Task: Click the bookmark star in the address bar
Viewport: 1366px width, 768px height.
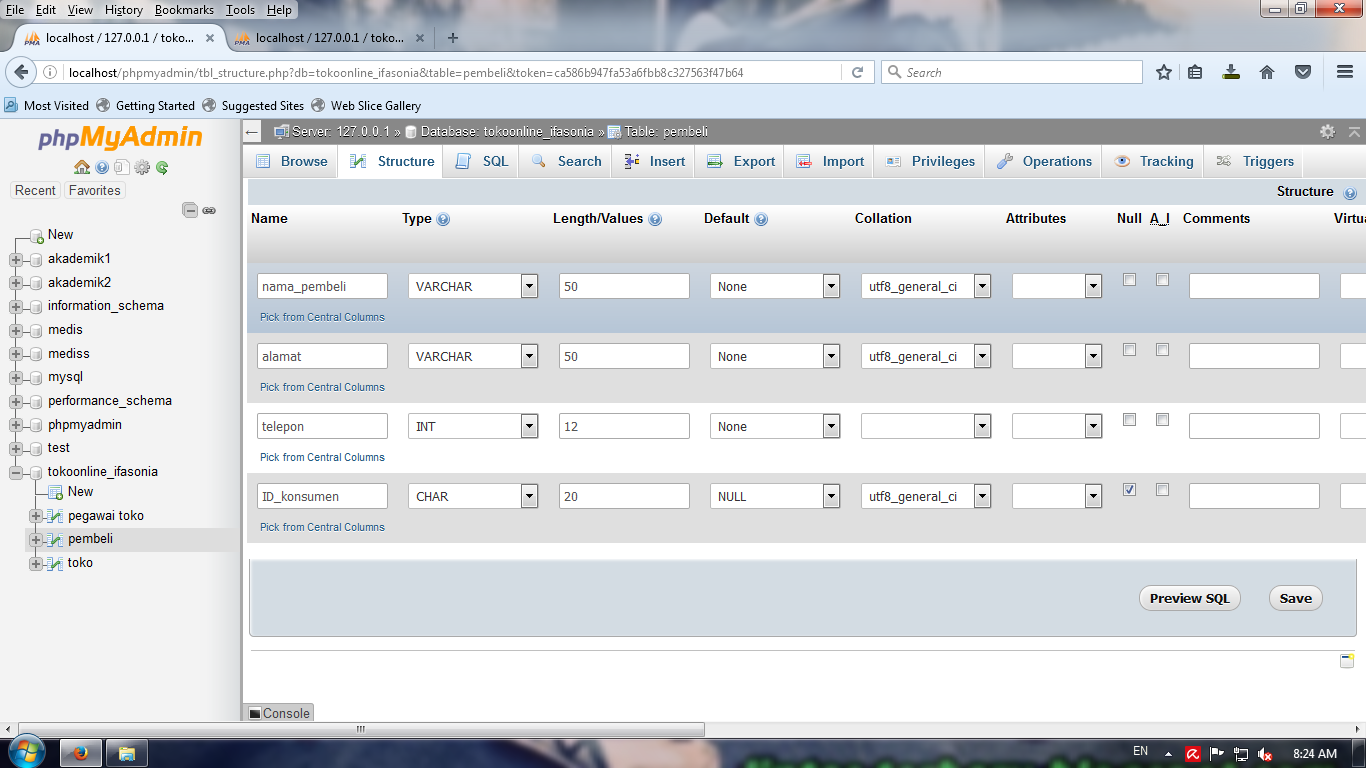Action: (x=1162, y=72)
